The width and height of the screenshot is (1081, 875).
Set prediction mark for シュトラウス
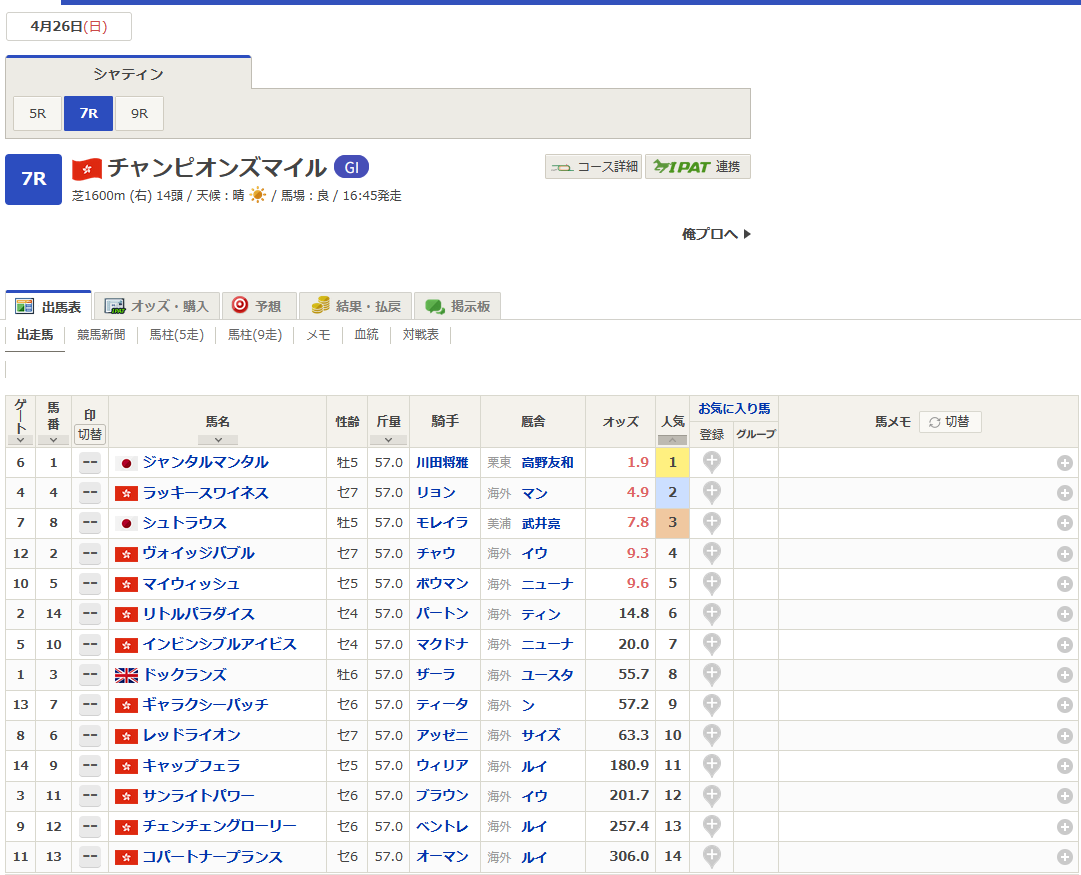(90, 523)
